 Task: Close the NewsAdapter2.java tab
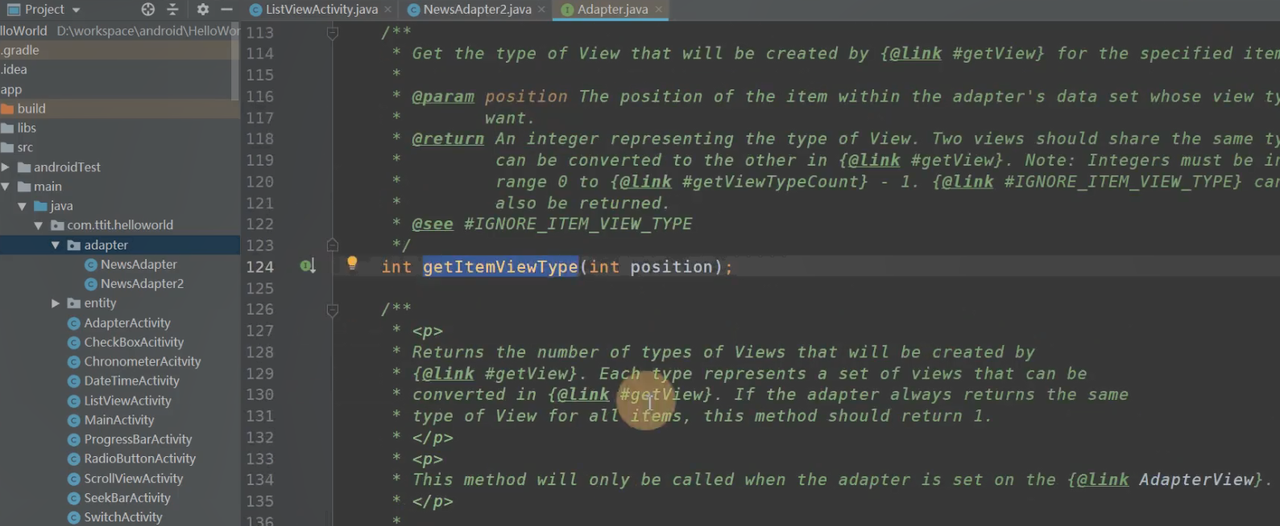pos(542,10)
